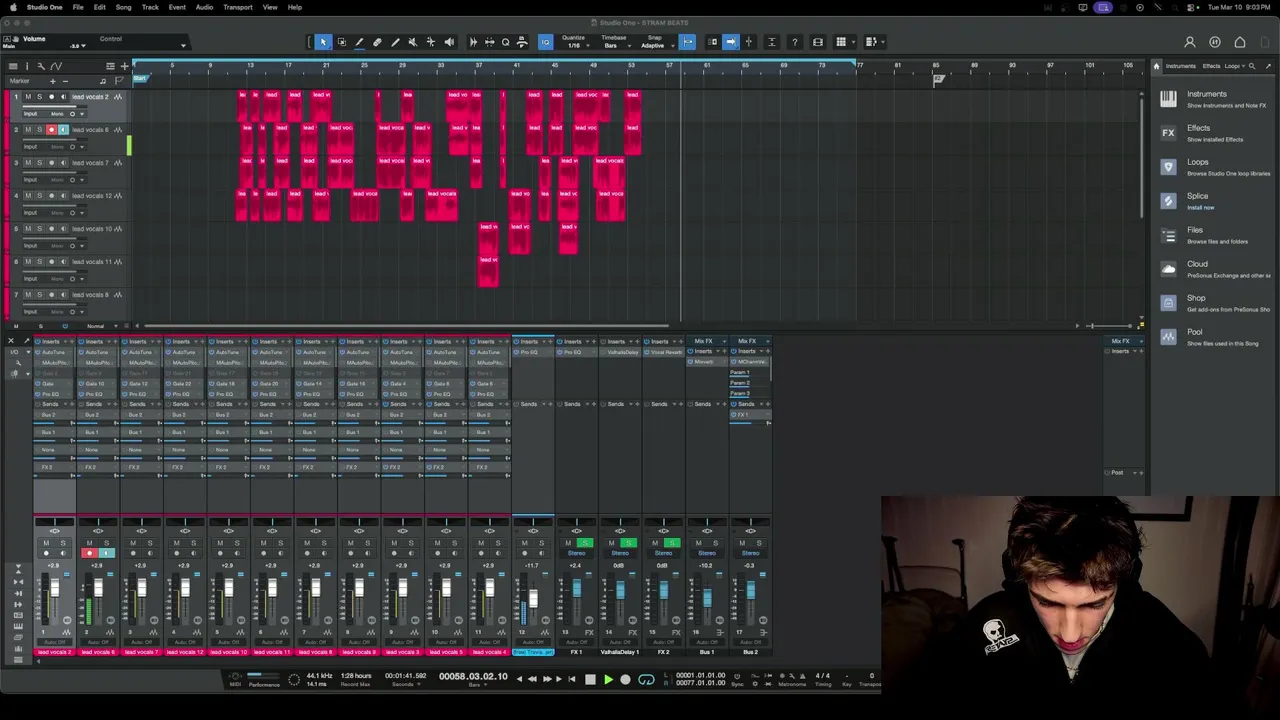Open the Splice browser entry
Viewport: 1280px width, 720px height.
point(1214,201)
